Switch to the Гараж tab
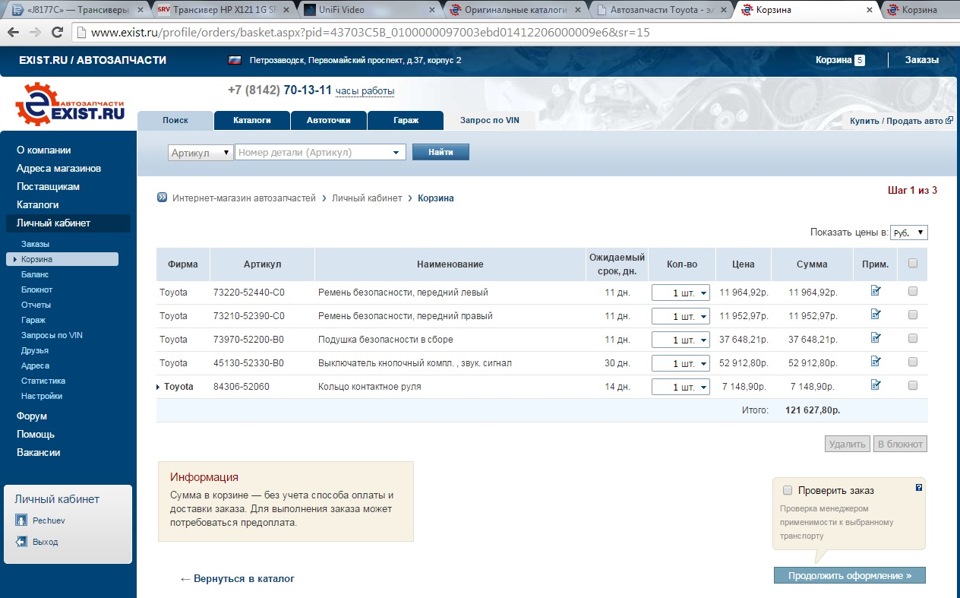The height and width of the screenshot is (598, 960). tap(406, 120)
